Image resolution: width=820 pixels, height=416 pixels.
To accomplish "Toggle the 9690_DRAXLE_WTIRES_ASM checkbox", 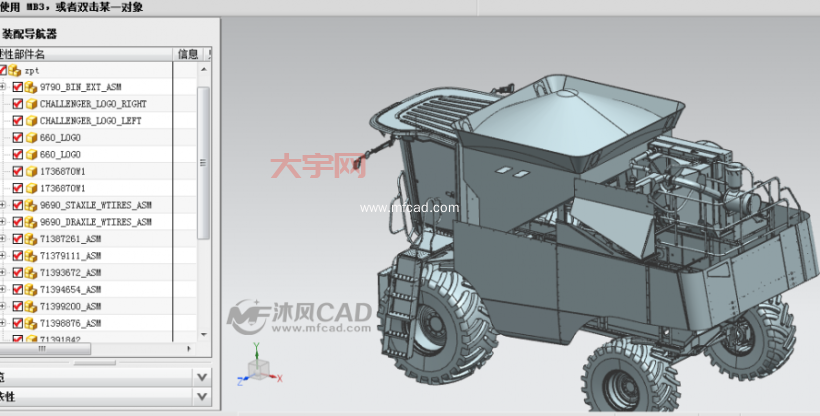I will (x=17, y=222).
